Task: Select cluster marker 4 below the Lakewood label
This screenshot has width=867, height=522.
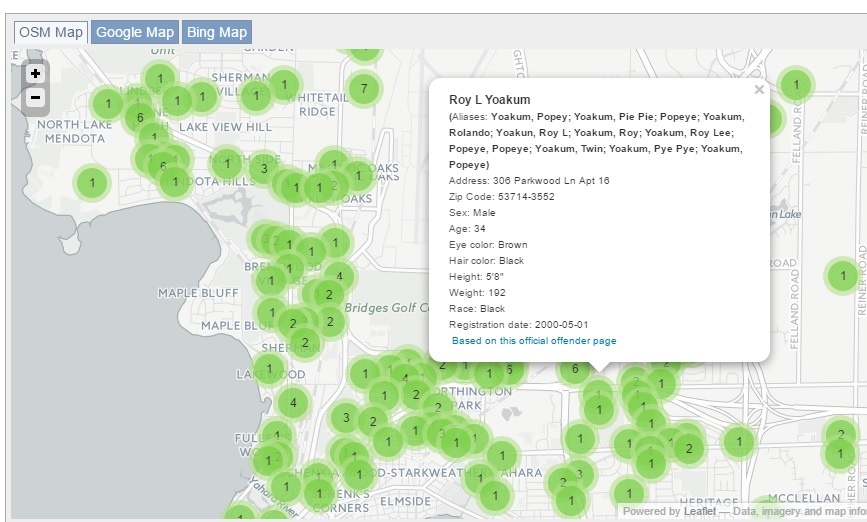Action: point(293,403)
